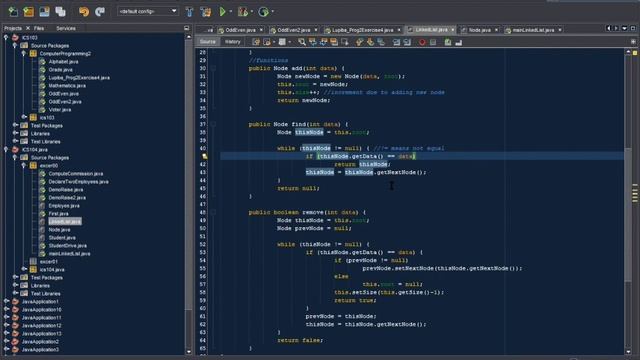
Task: Collapse the add method code fold
Action: (x=213, y=69)
